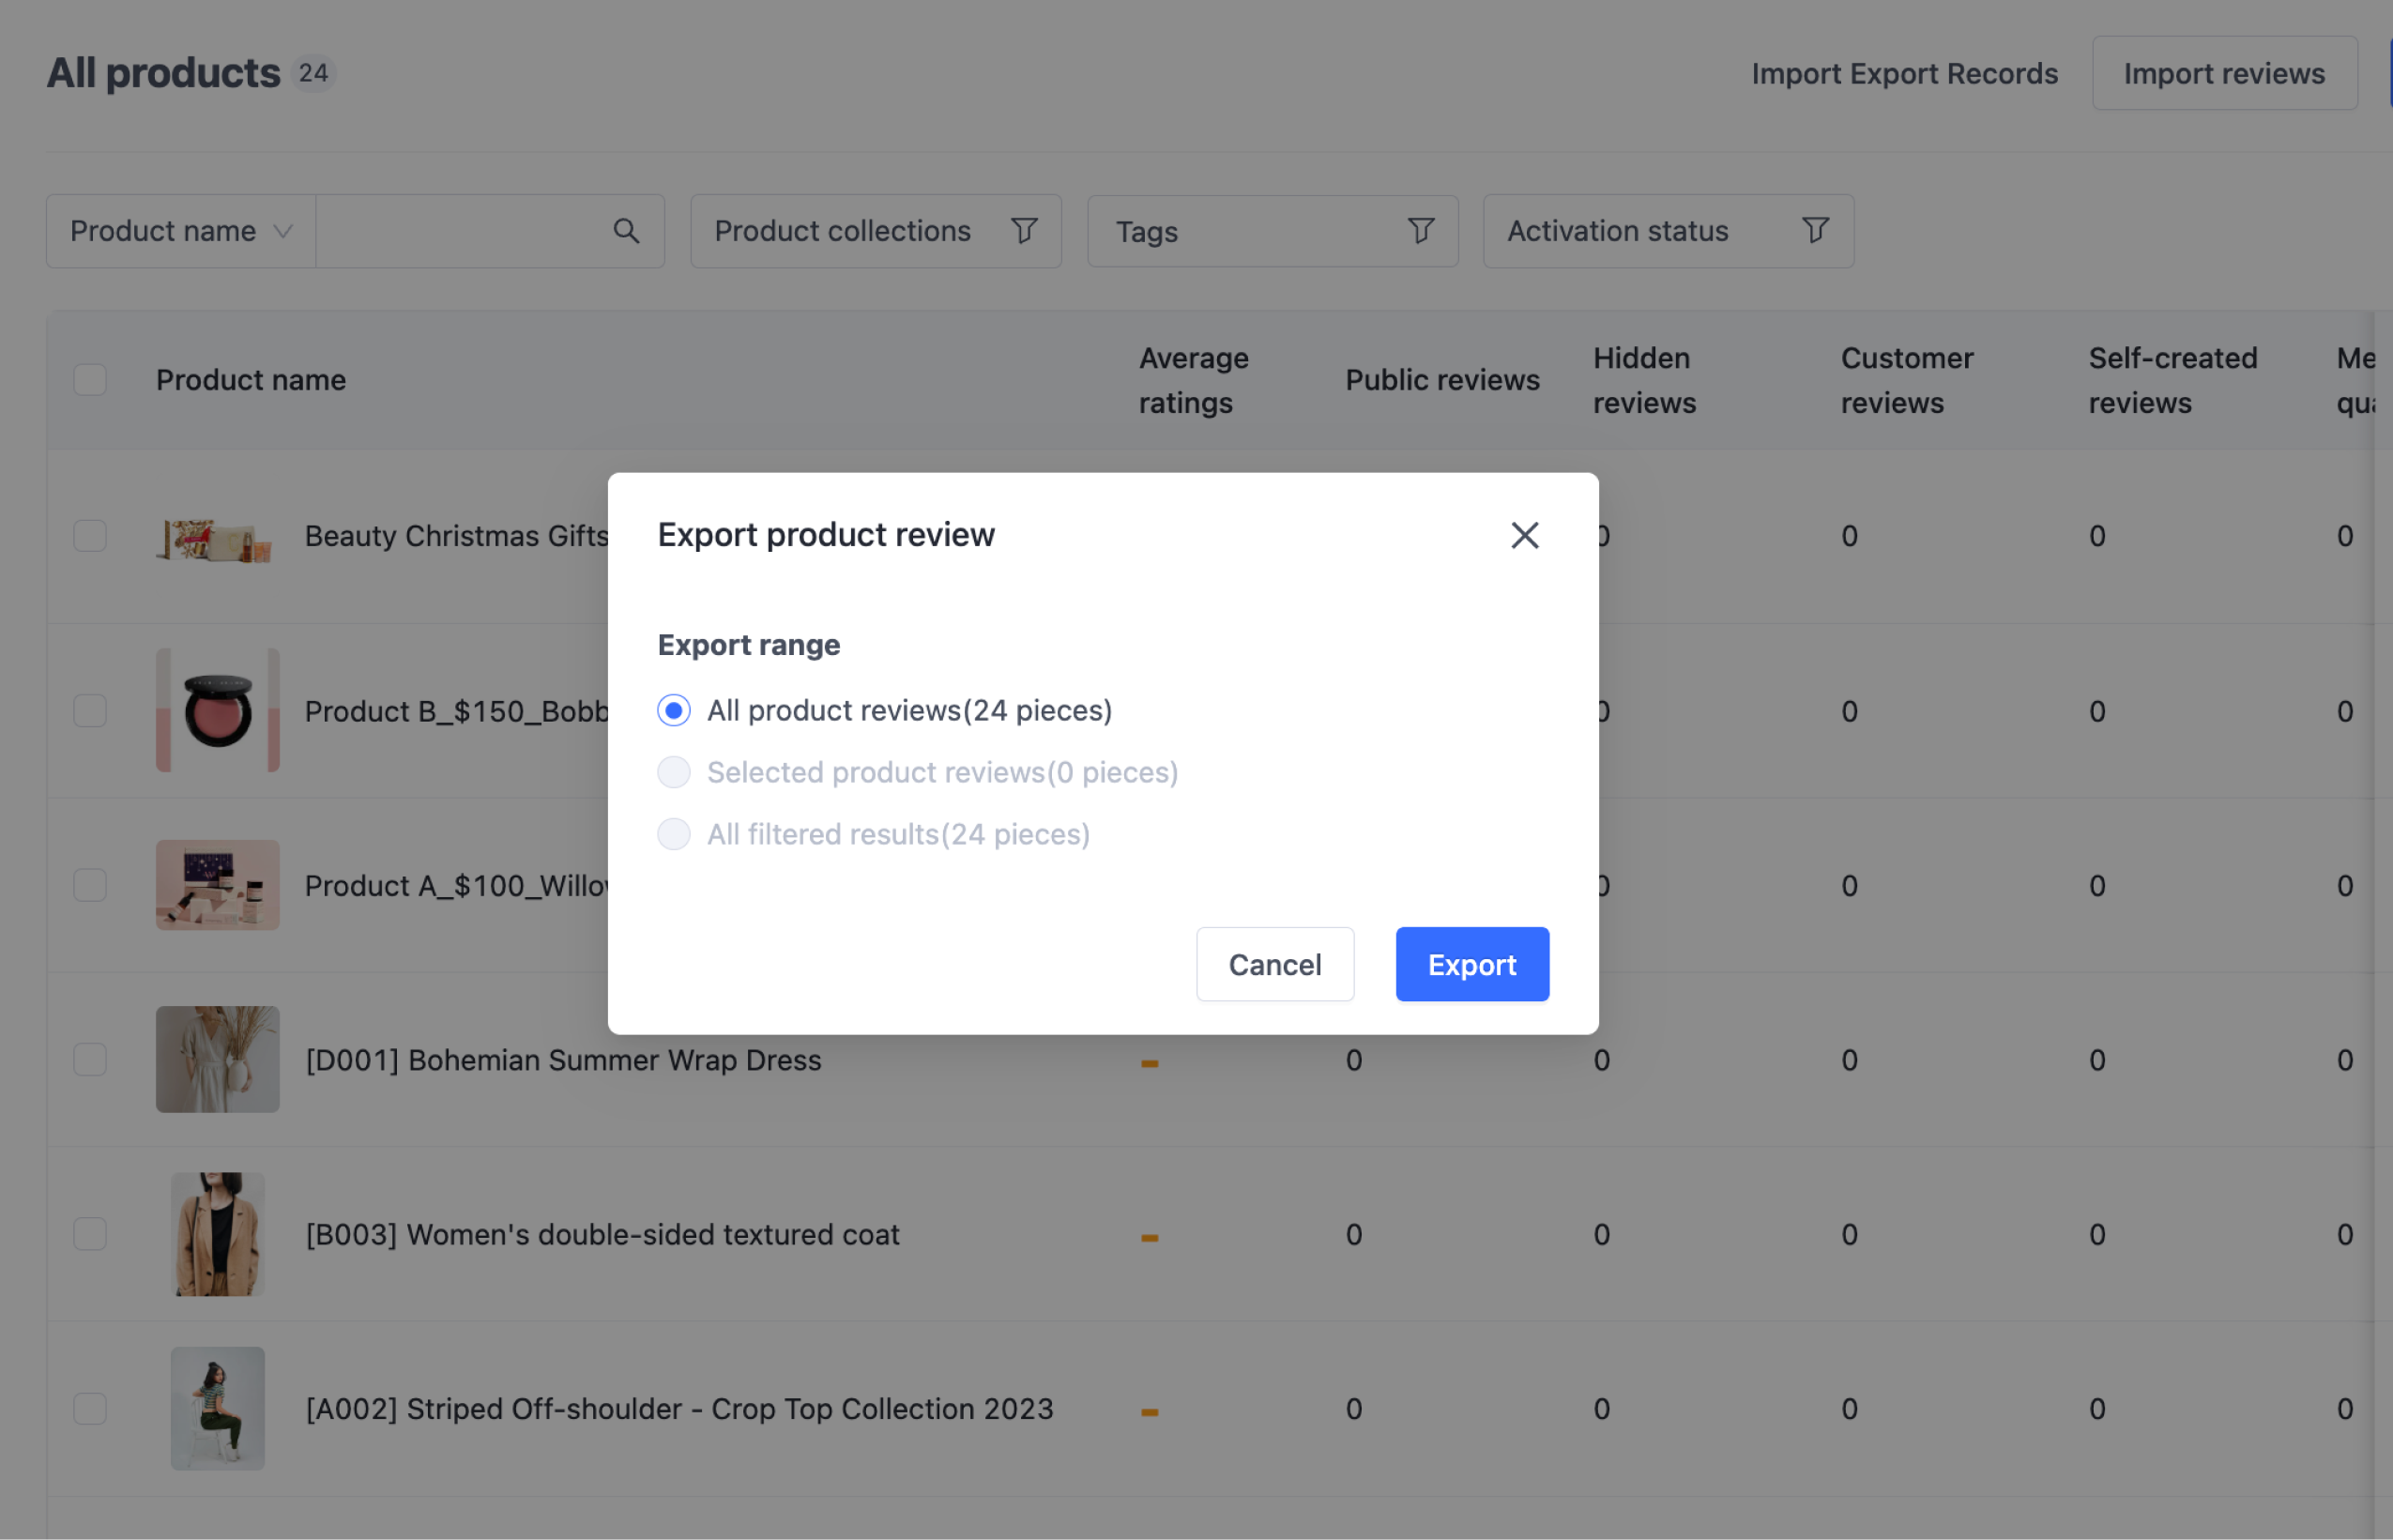Click the Product collections filter icon
Viewport: 2393px width, 1540px height.
coord(1024,231)
